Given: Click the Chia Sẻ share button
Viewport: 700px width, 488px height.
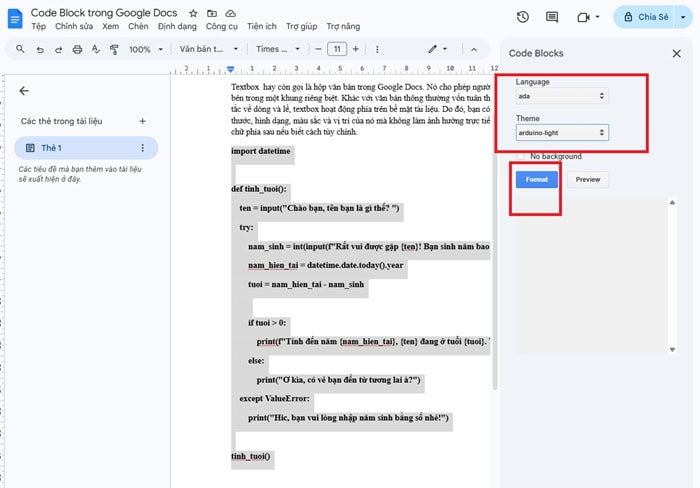Looking at the screenshot, I should pos(645,17).
